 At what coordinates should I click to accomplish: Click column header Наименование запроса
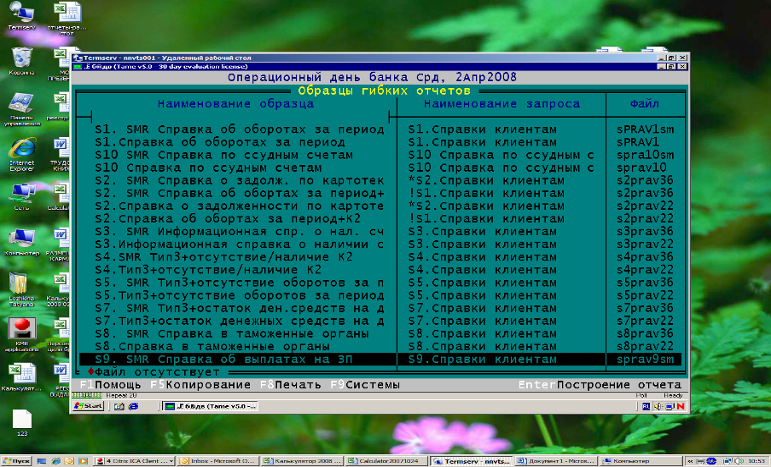[x=502, y=104]
